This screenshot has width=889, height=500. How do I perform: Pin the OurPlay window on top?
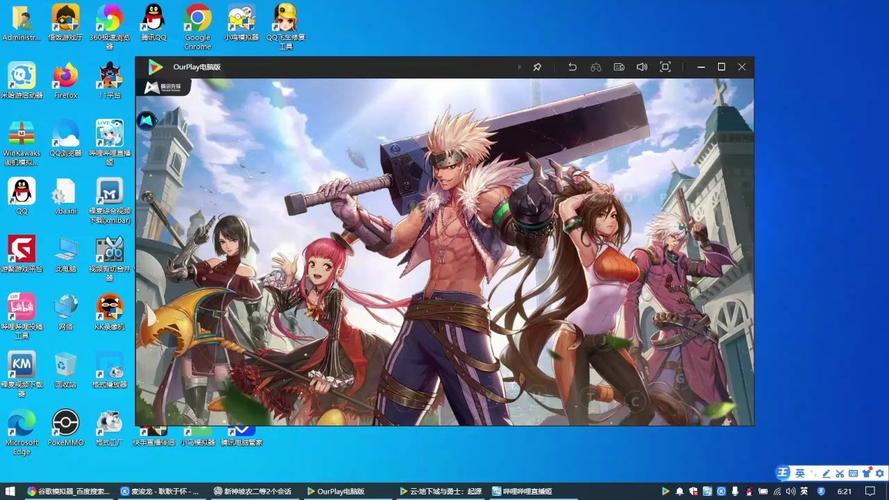click(x=537, y=67)
